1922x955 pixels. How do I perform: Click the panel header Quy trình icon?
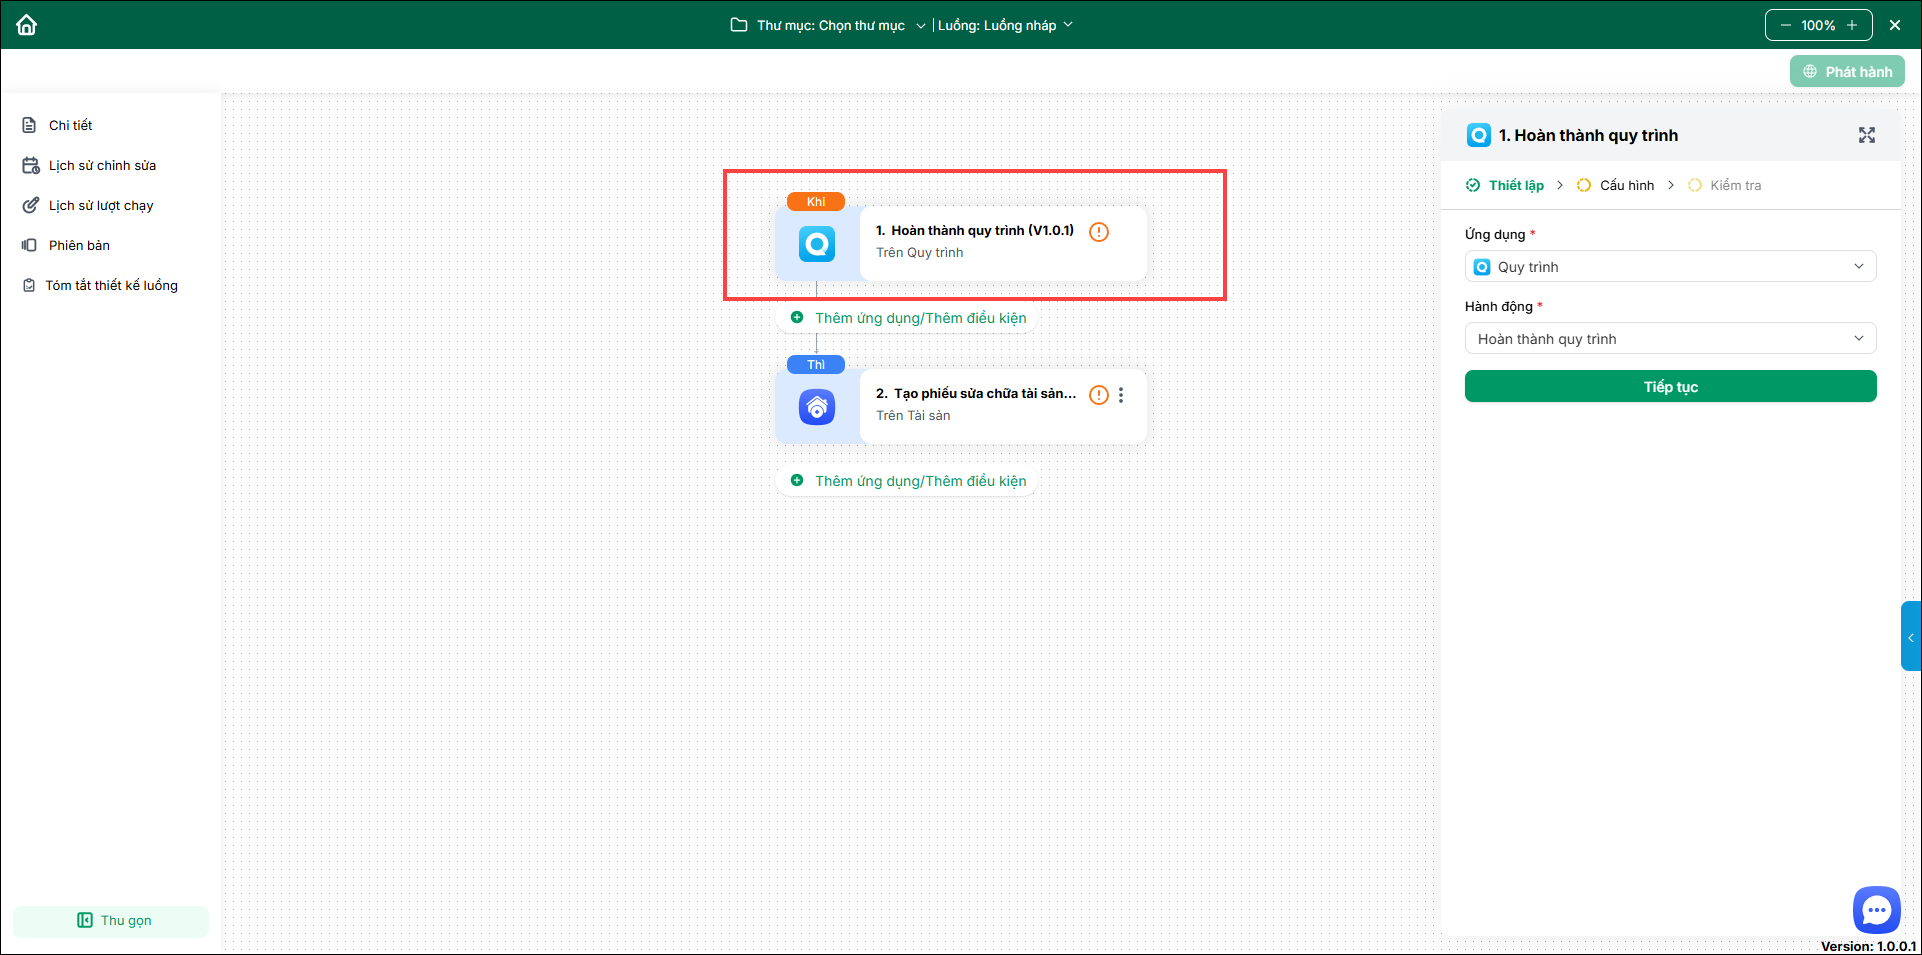[x=1479, y=135]
